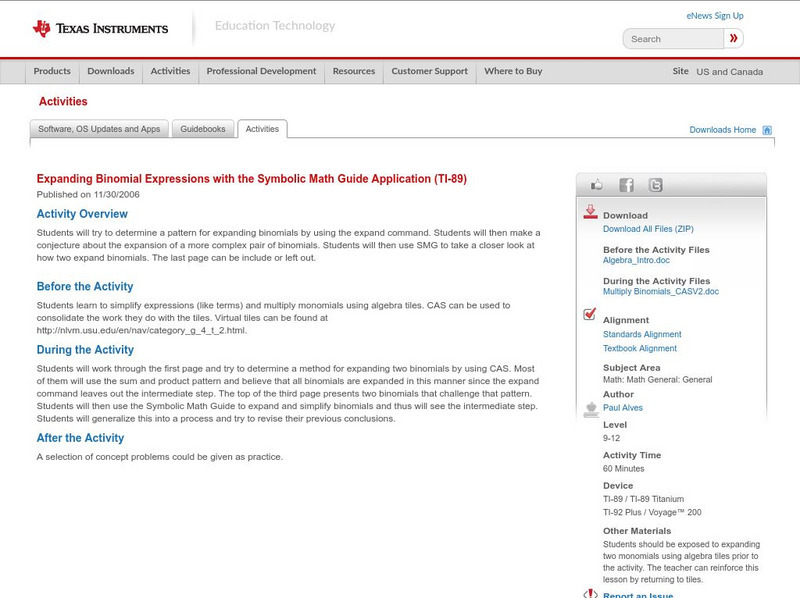Click the TI-89 / TI-89 Titanium device text
800x598 pixels.
point(643,499)
